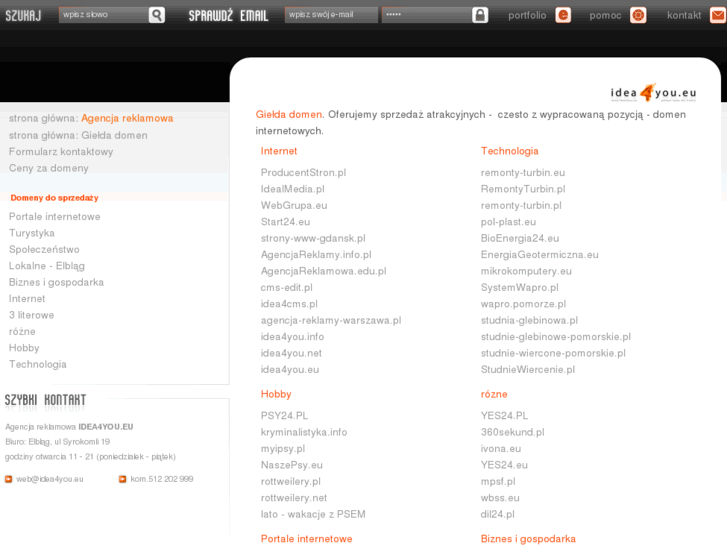Click the idea4you.eu logo
The image size is (727, 545).
(x=653, y=93)
